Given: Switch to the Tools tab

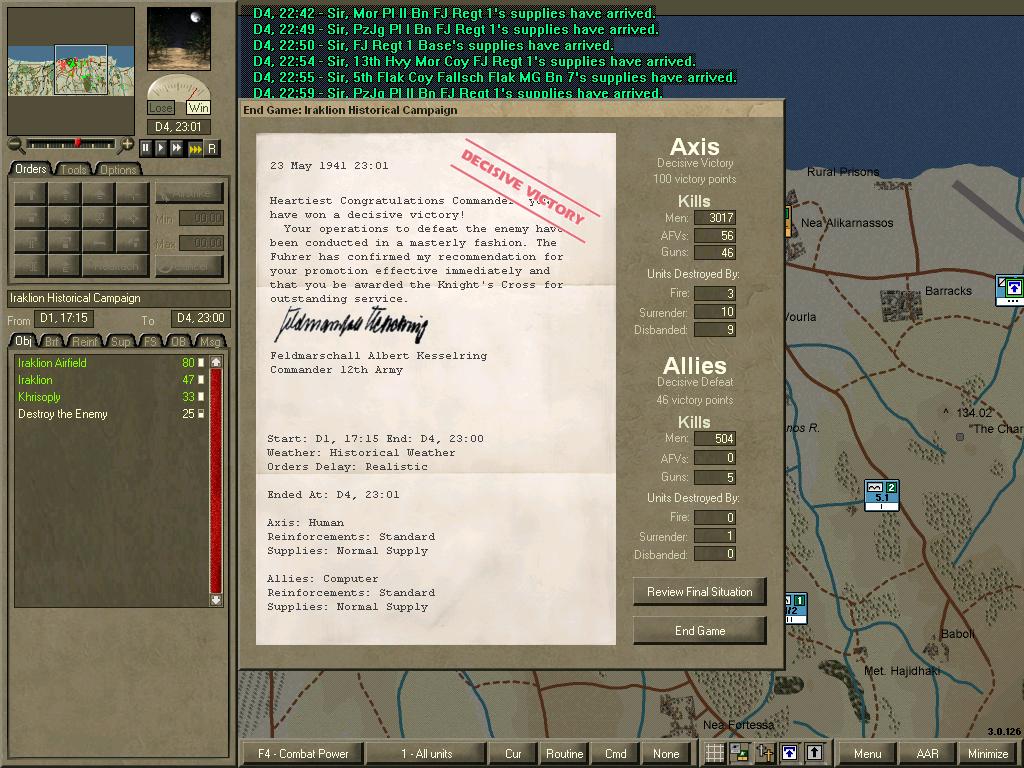Looking at the screenshot, I should (73, 169).
